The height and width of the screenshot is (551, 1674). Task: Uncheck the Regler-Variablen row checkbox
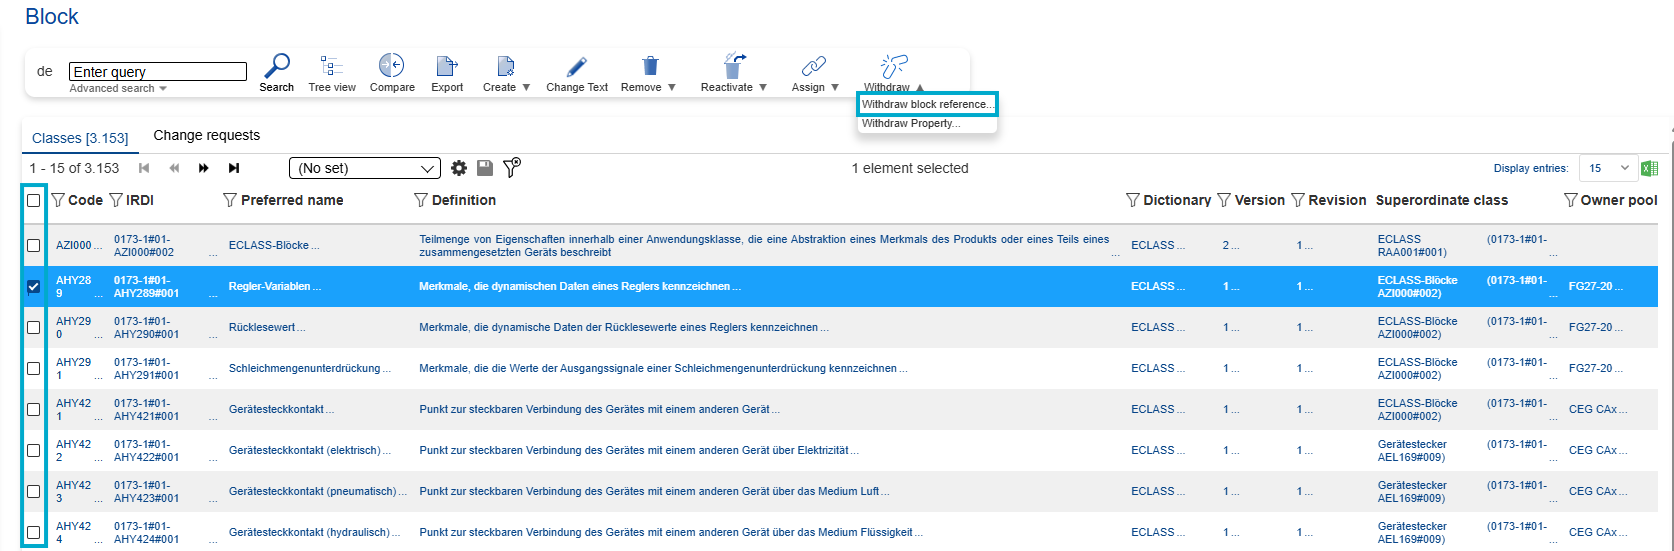[34, 287]
